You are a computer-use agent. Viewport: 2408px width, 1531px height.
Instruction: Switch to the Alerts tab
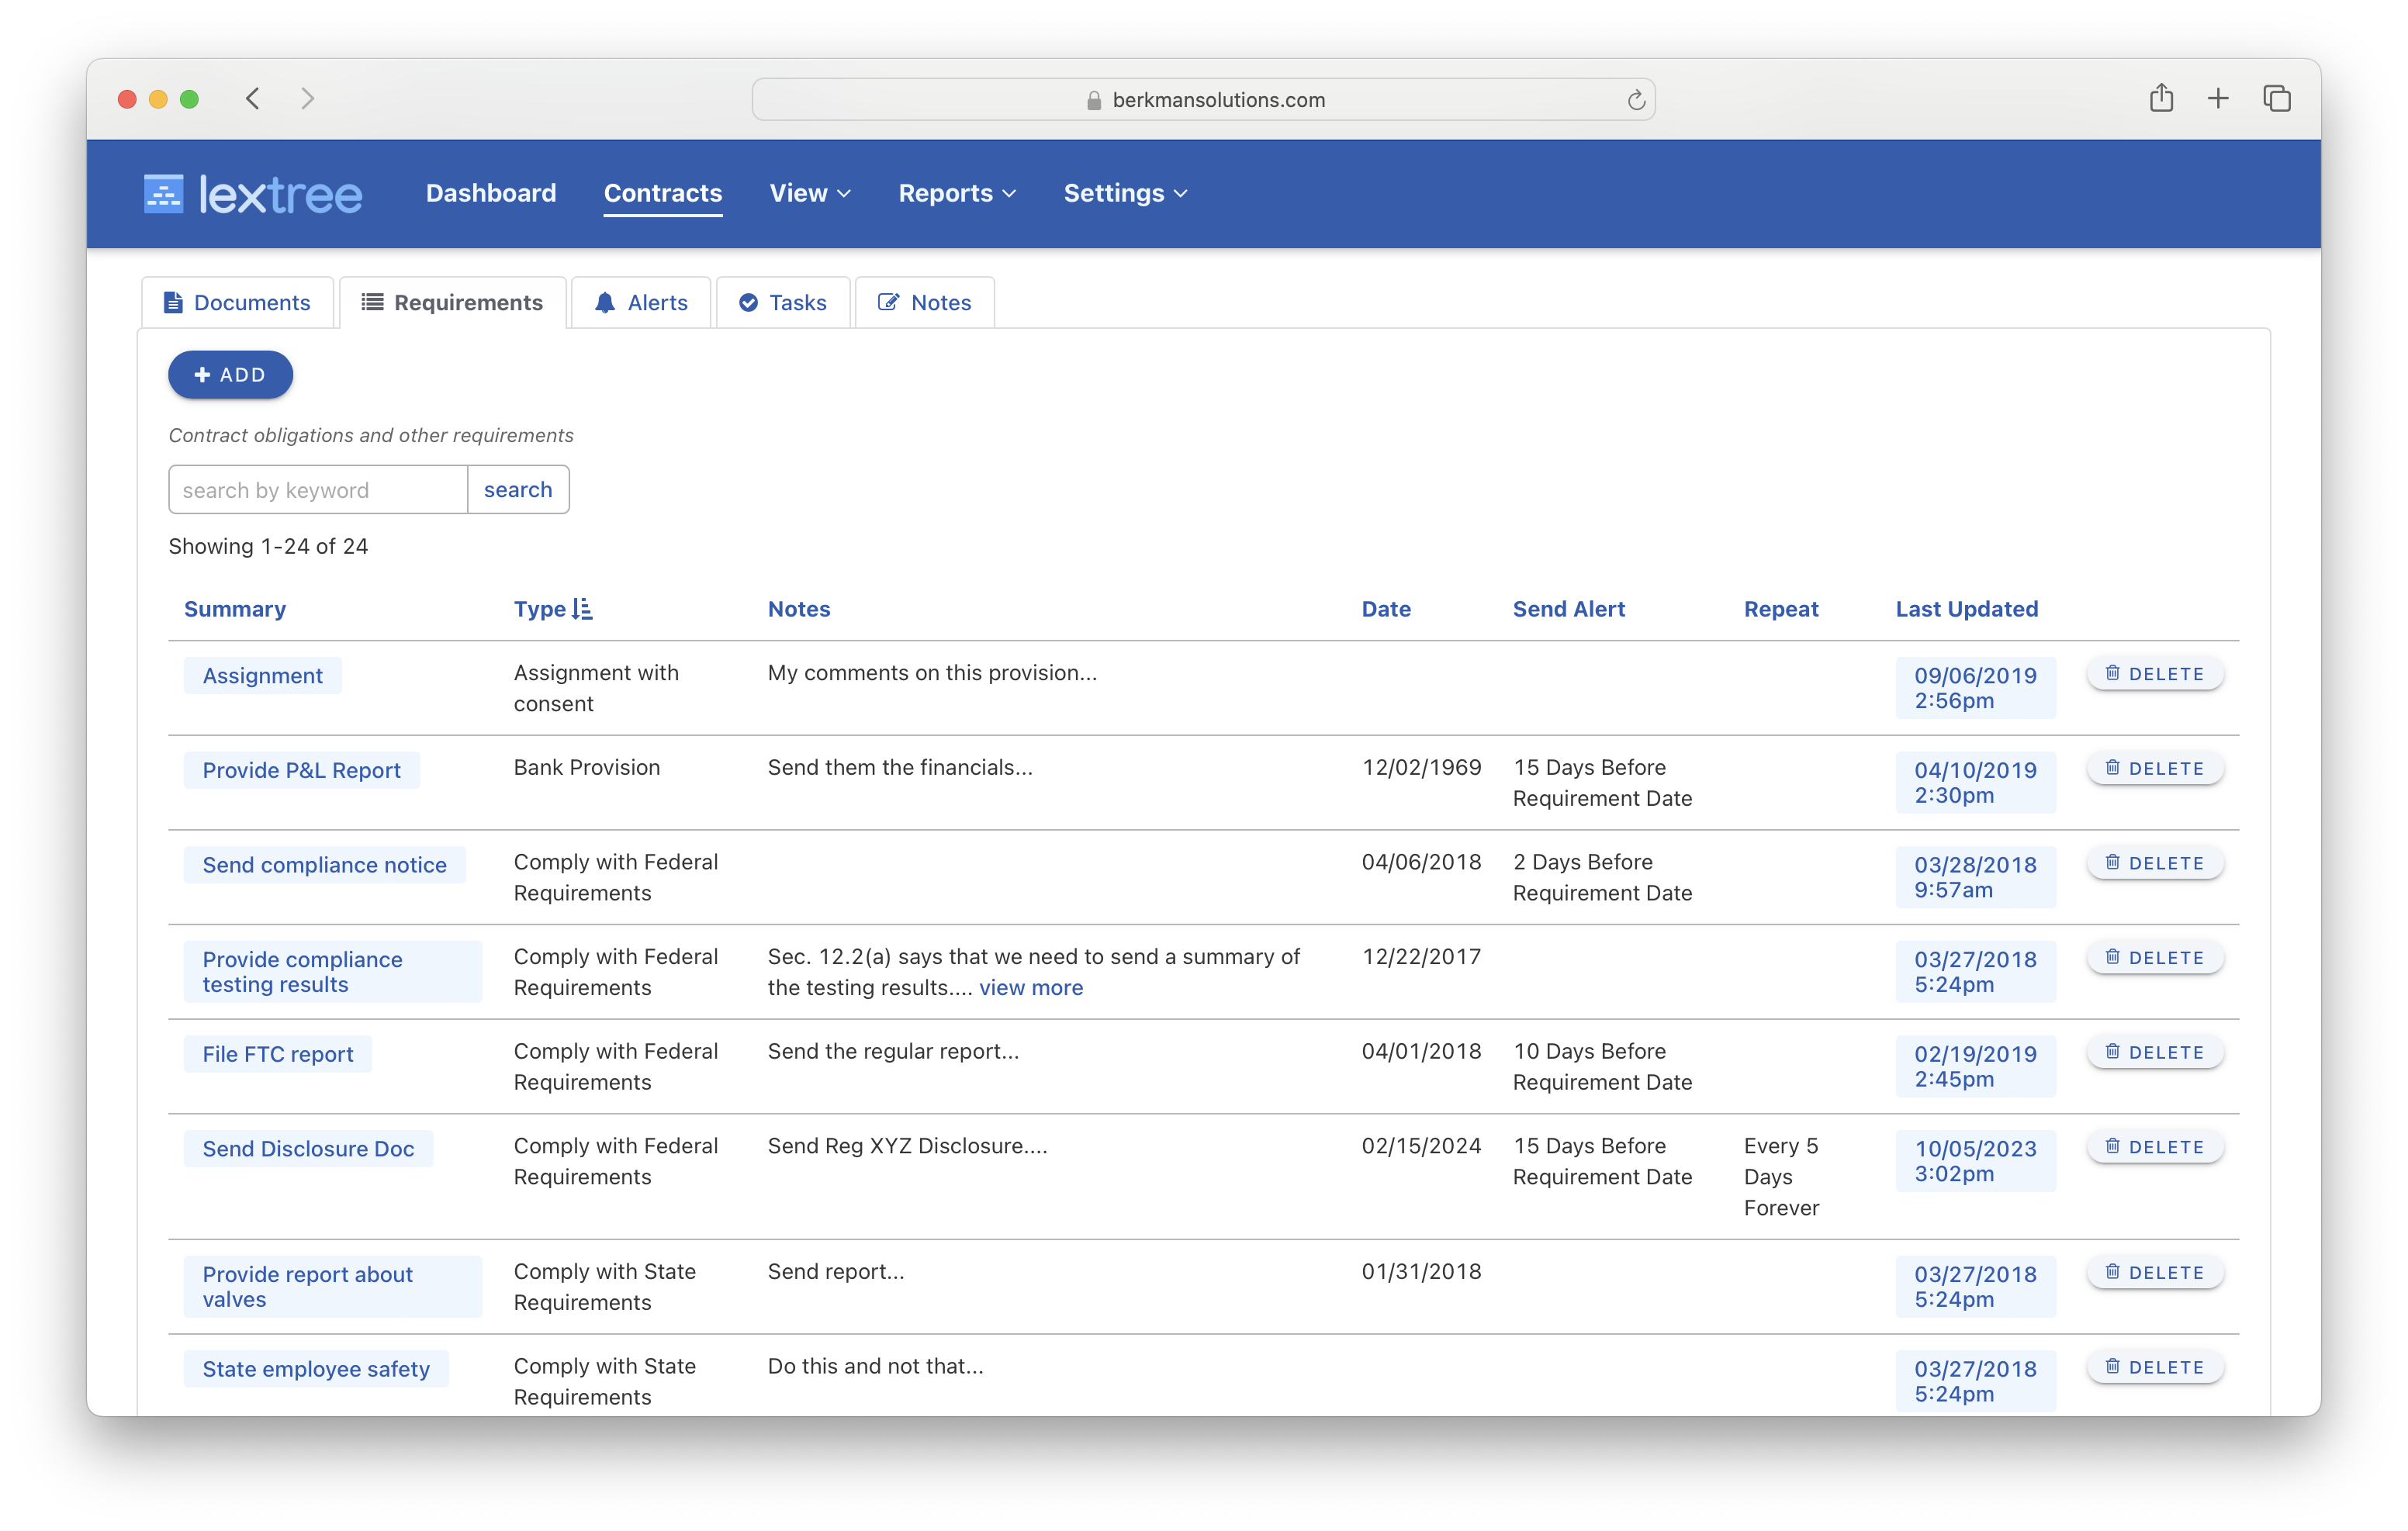point(641,303)
